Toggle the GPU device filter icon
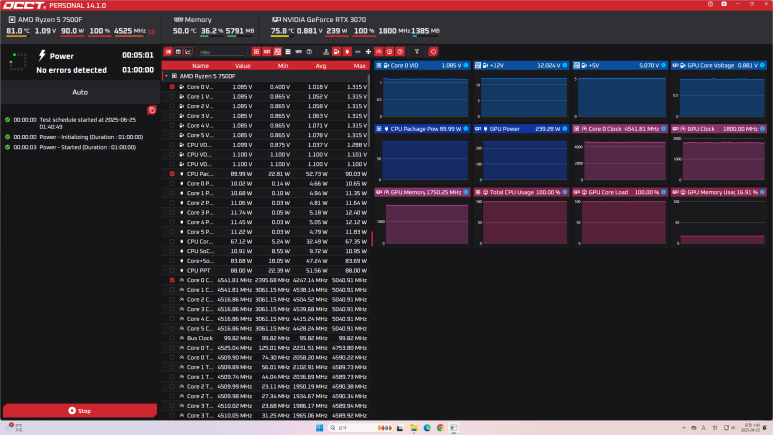This screenshot has width=773, height=435. tap(267, 52)
